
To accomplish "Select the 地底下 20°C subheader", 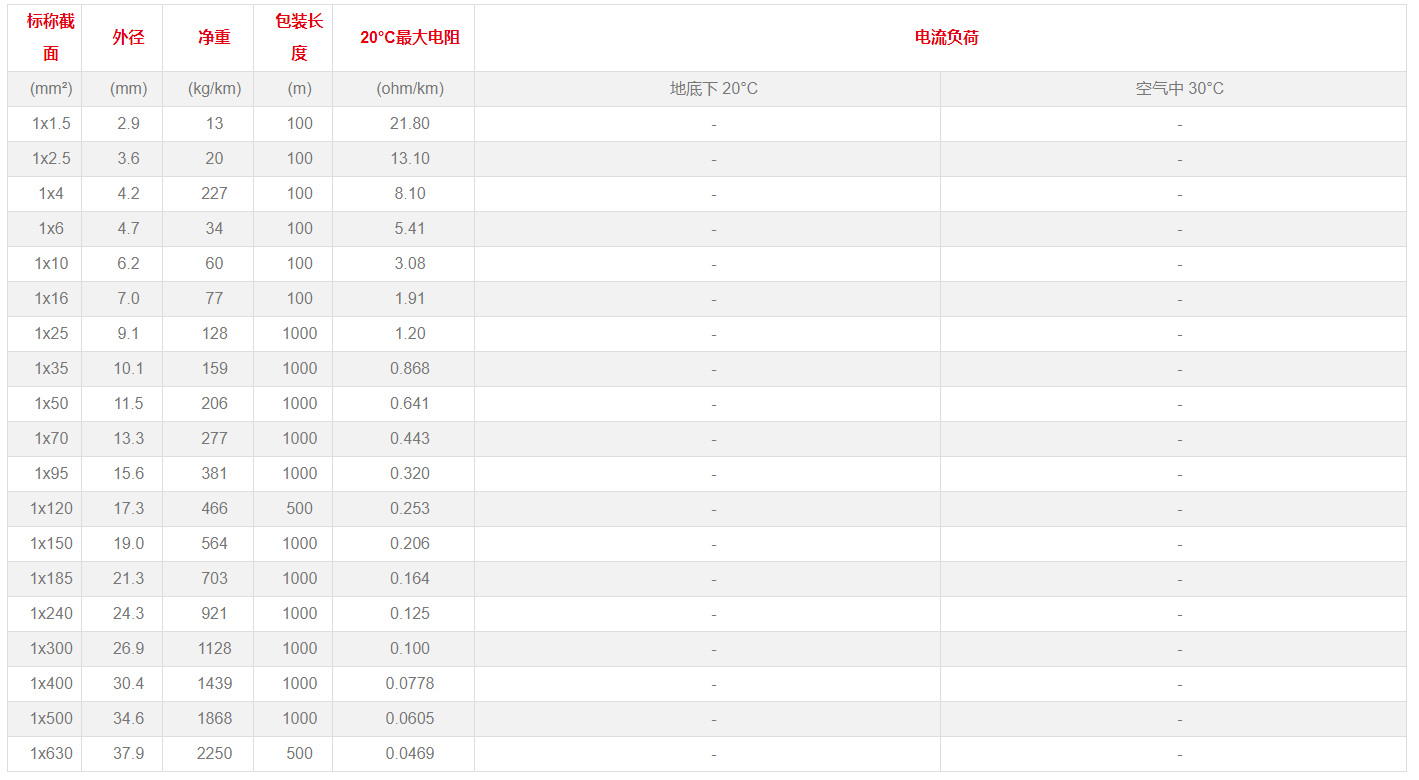I will pos(713,88).
